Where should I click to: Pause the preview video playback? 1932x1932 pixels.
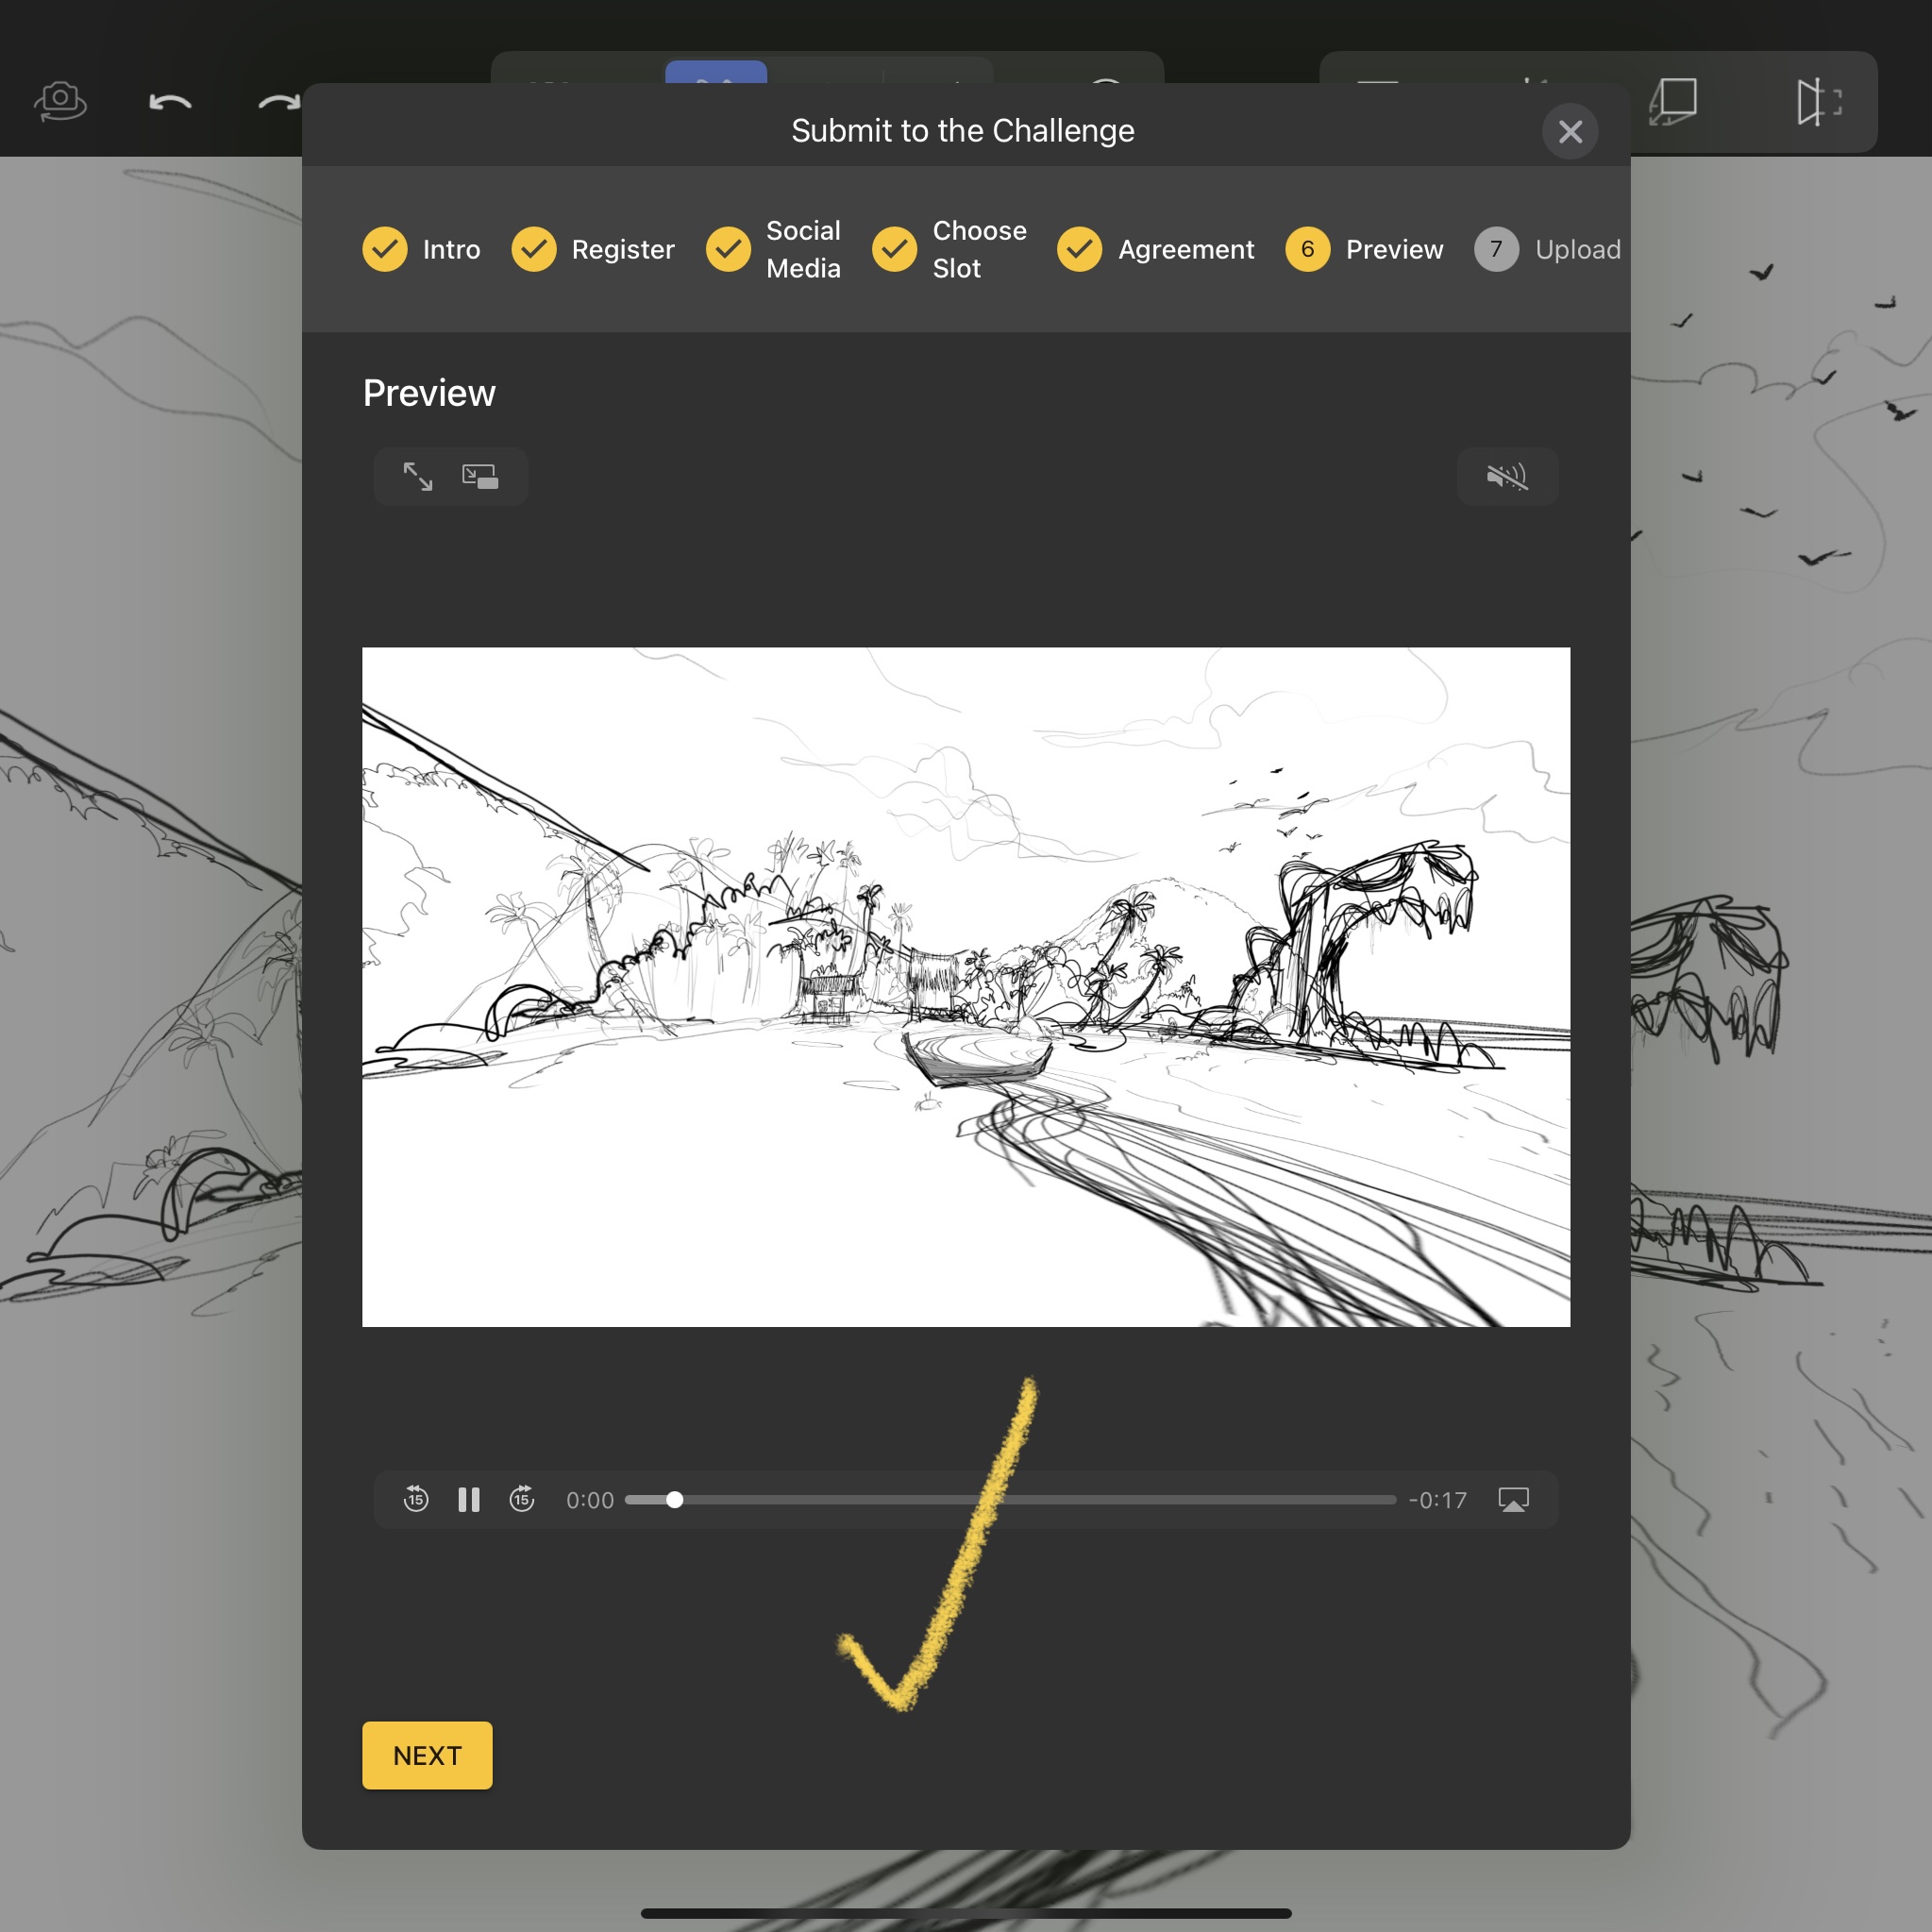(x=468, y=1499)
